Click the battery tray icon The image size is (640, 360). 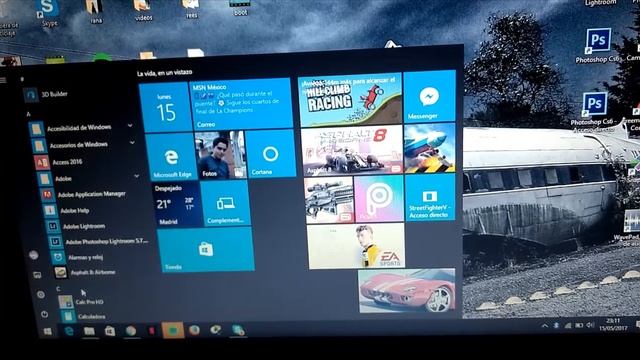click(579, 325)
